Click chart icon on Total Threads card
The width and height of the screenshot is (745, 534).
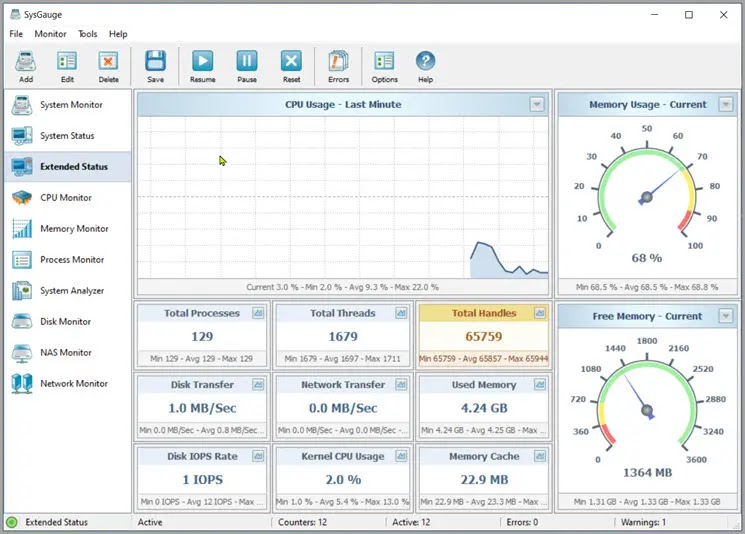pyautogui.click(x=401, y=313)
